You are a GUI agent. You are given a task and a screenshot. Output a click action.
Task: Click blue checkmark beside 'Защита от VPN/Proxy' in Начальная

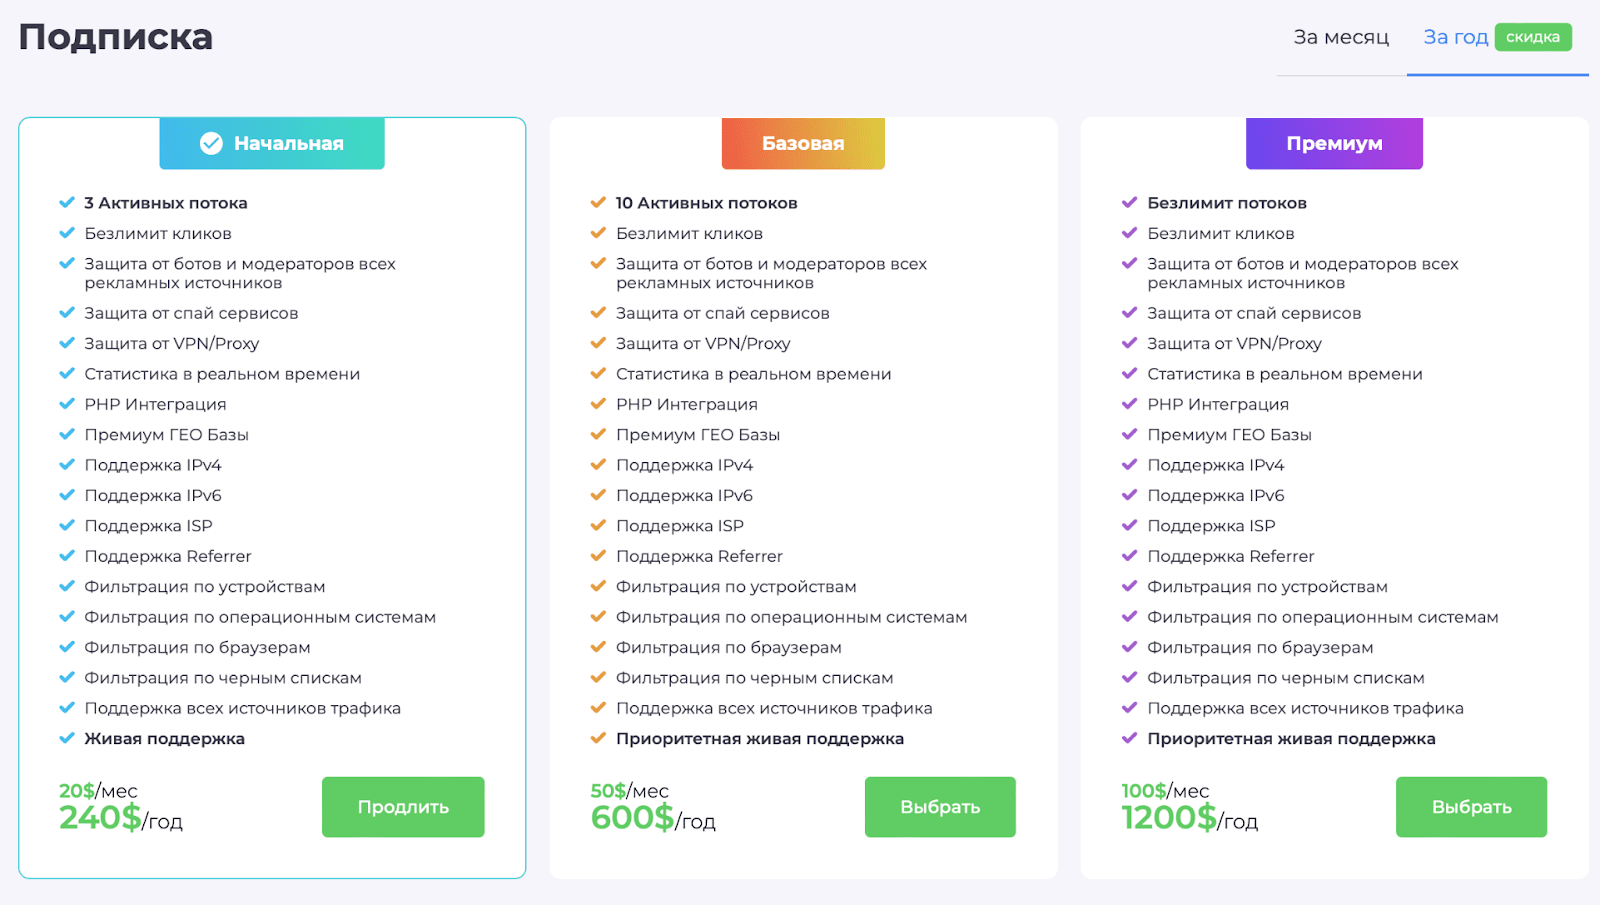[x=67, y=343]
